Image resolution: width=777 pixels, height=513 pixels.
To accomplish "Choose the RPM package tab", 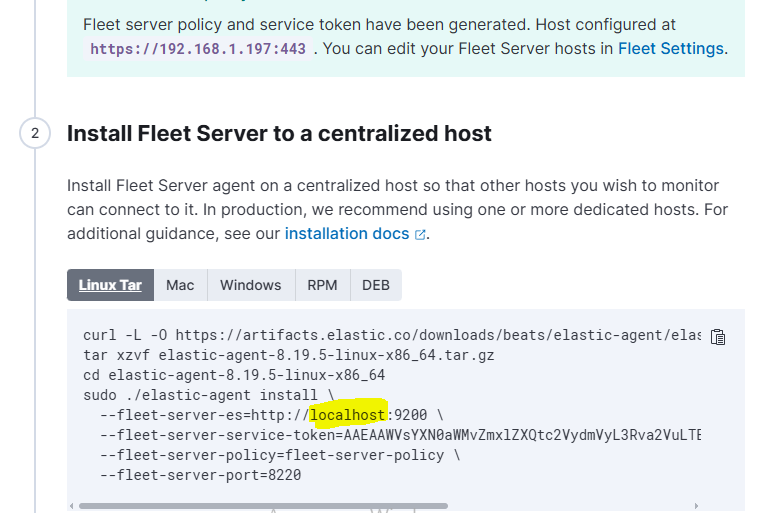I will tap(322, 285).
